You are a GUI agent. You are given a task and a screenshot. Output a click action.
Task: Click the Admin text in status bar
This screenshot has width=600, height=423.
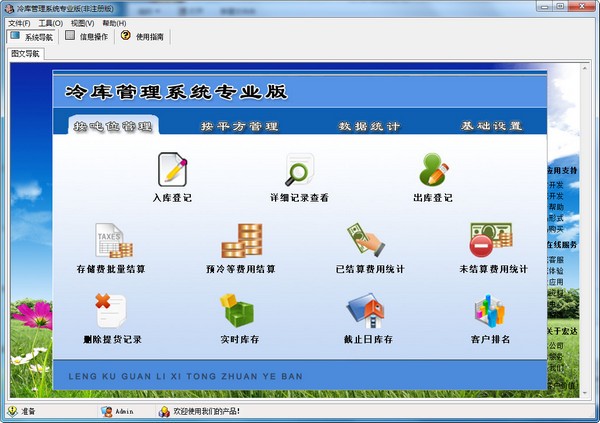[x=124, y=412]
